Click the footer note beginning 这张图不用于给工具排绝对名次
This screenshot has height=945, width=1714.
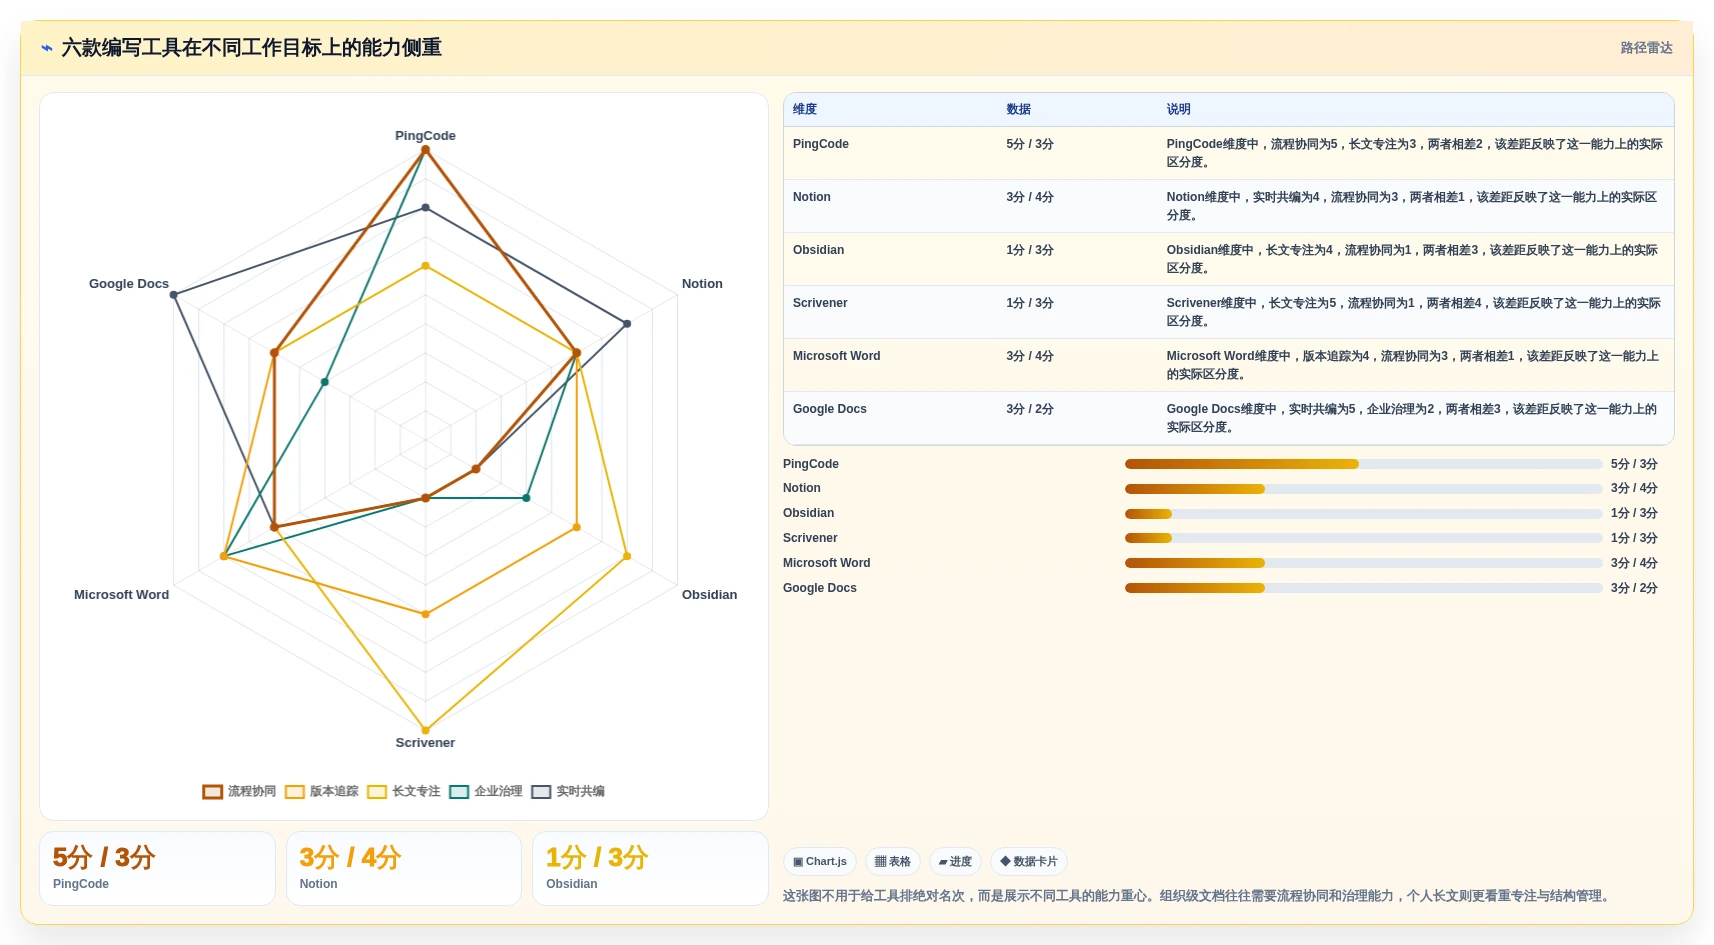tap(1198, 896)
